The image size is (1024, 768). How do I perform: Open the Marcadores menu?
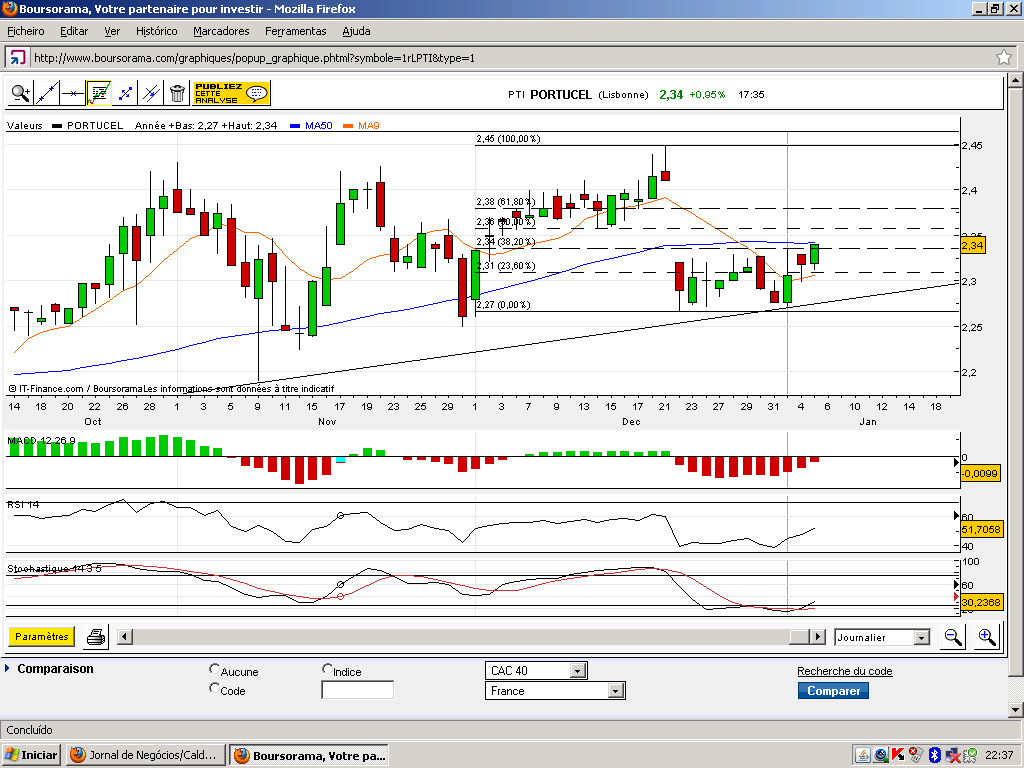click(x=221, y=31)
